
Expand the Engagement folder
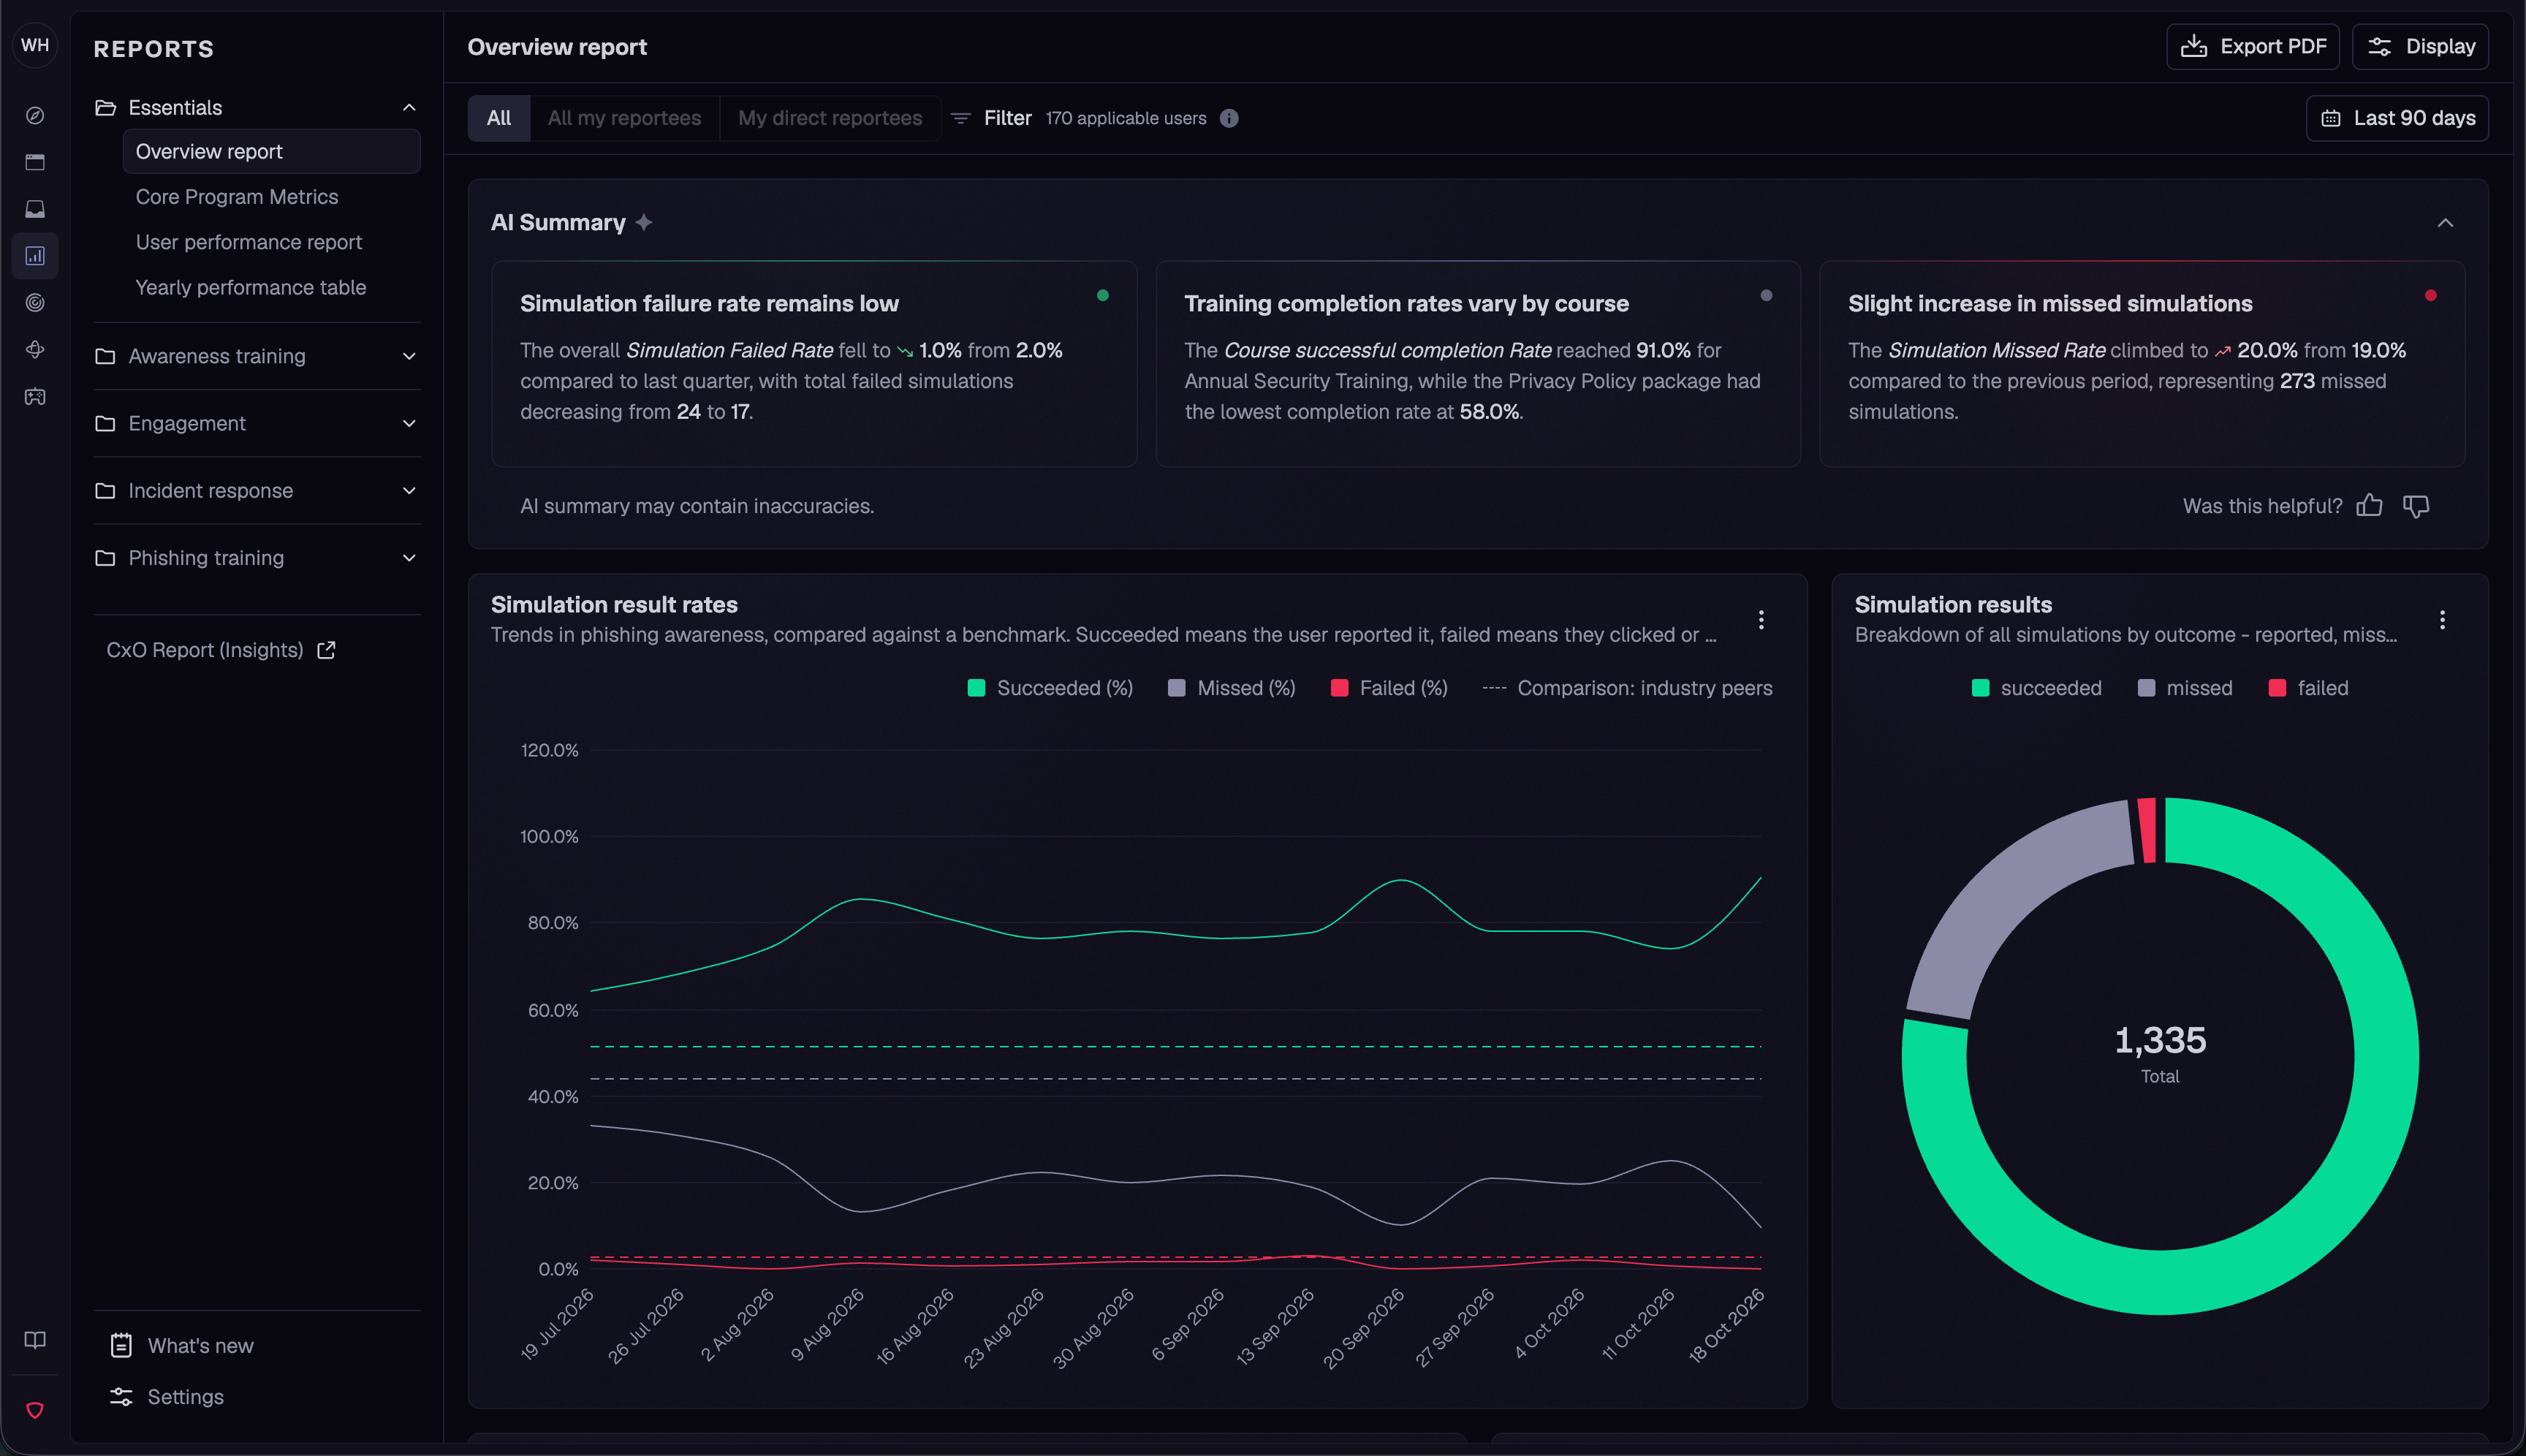(257, 423)
